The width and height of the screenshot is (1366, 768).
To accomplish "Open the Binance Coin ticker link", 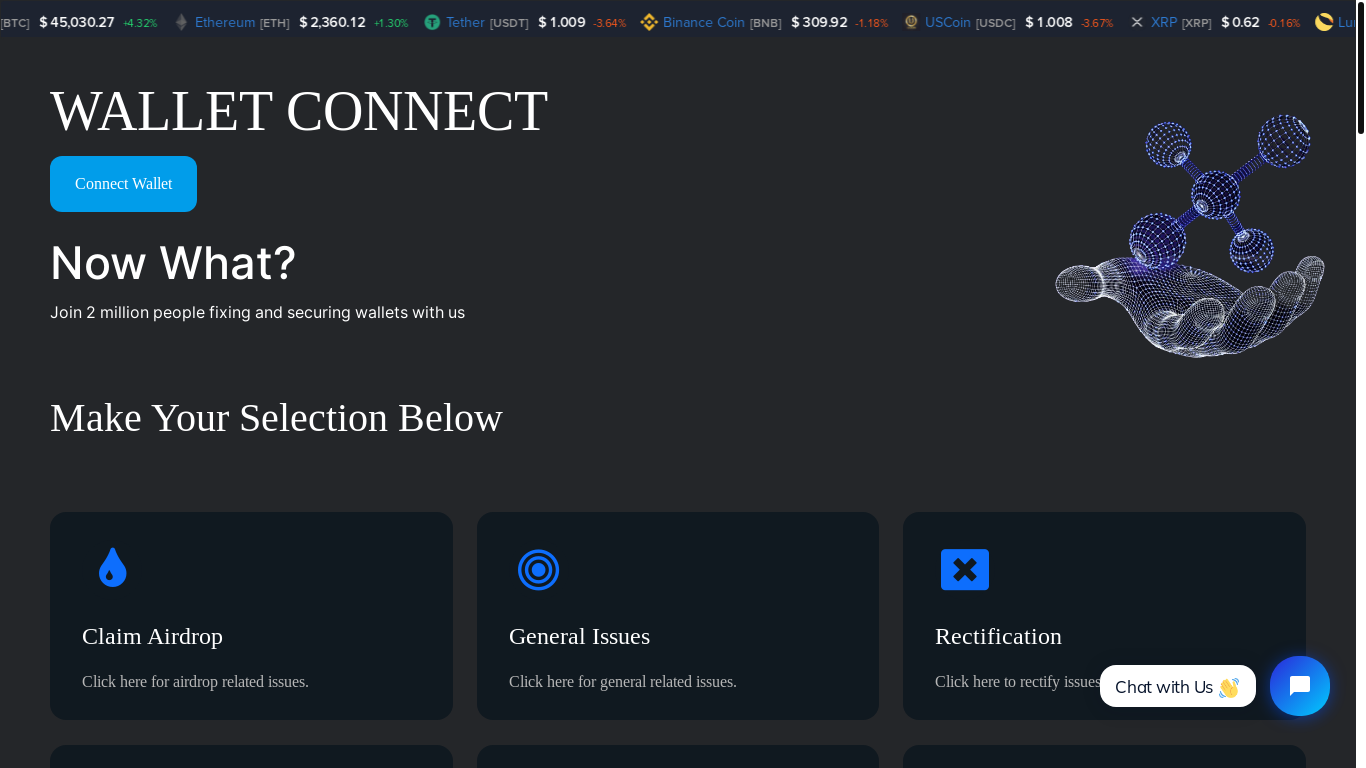I will (x=703, y=22).
